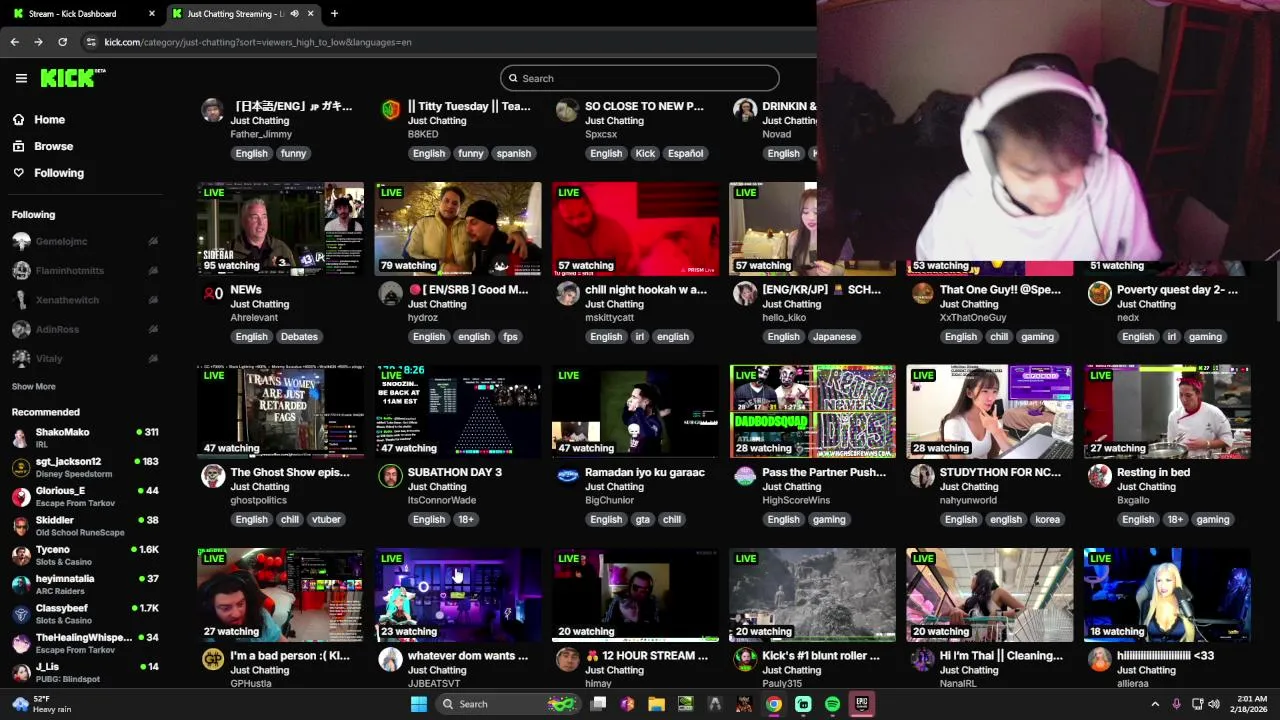Viewport: 1280px width, 720px height.
Task: Show hidden system tray icons
Action: pyautogui.click(x=1155, y=704)
